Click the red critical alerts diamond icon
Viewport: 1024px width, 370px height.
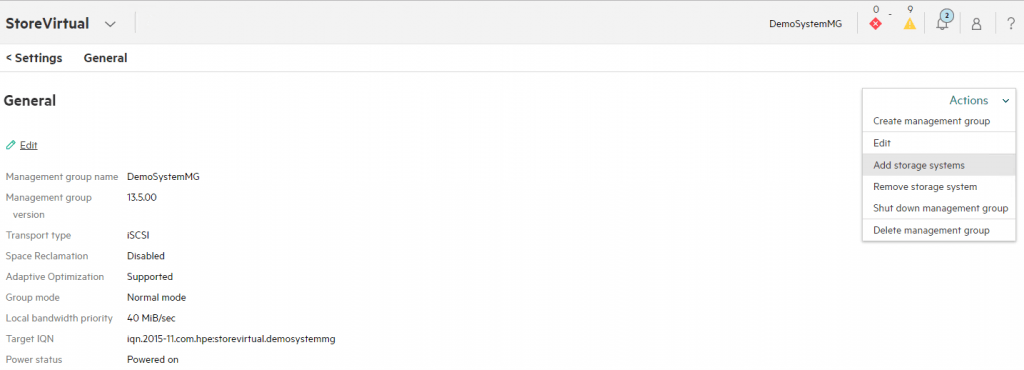tap(875, 24)
